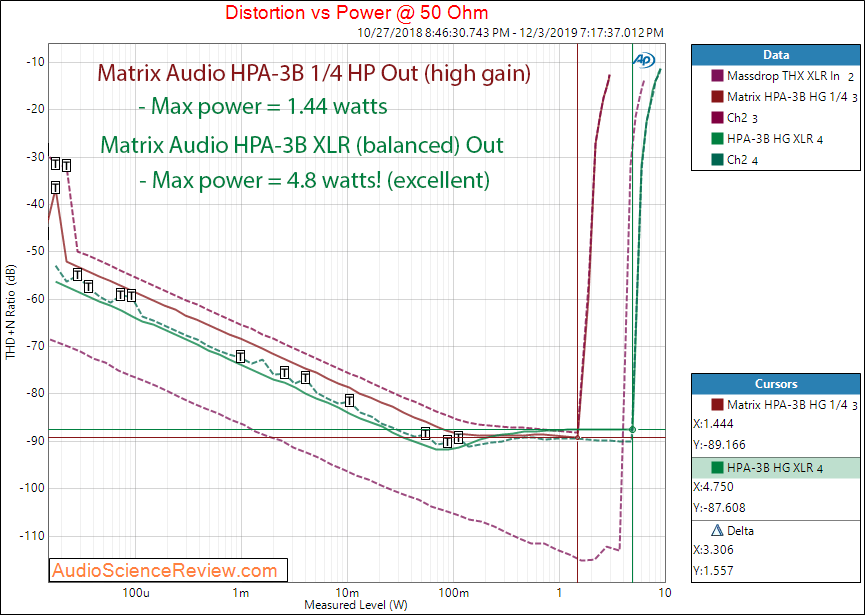Click the Data legend swatch for Matrix HPA-3B HG 1/4
This screenshot has width=865, height=615.
coord(717,97)
